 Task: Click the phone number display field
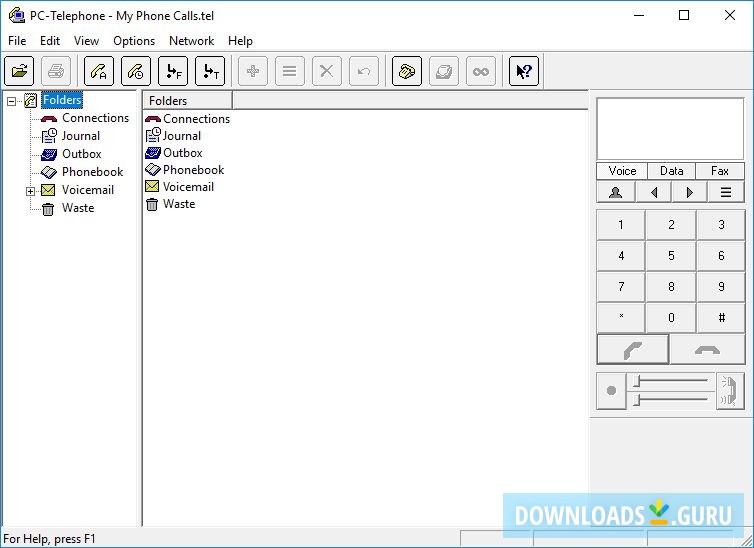[670, 129]
